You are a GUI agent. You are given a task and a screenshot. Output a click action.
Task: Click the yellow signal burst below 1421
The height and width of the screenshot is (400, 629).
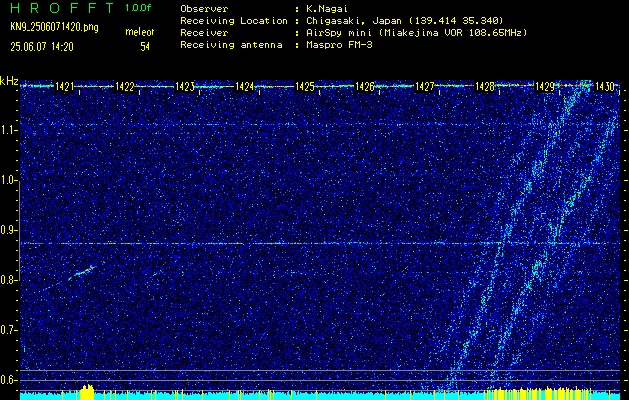click(x=87, y=392)
